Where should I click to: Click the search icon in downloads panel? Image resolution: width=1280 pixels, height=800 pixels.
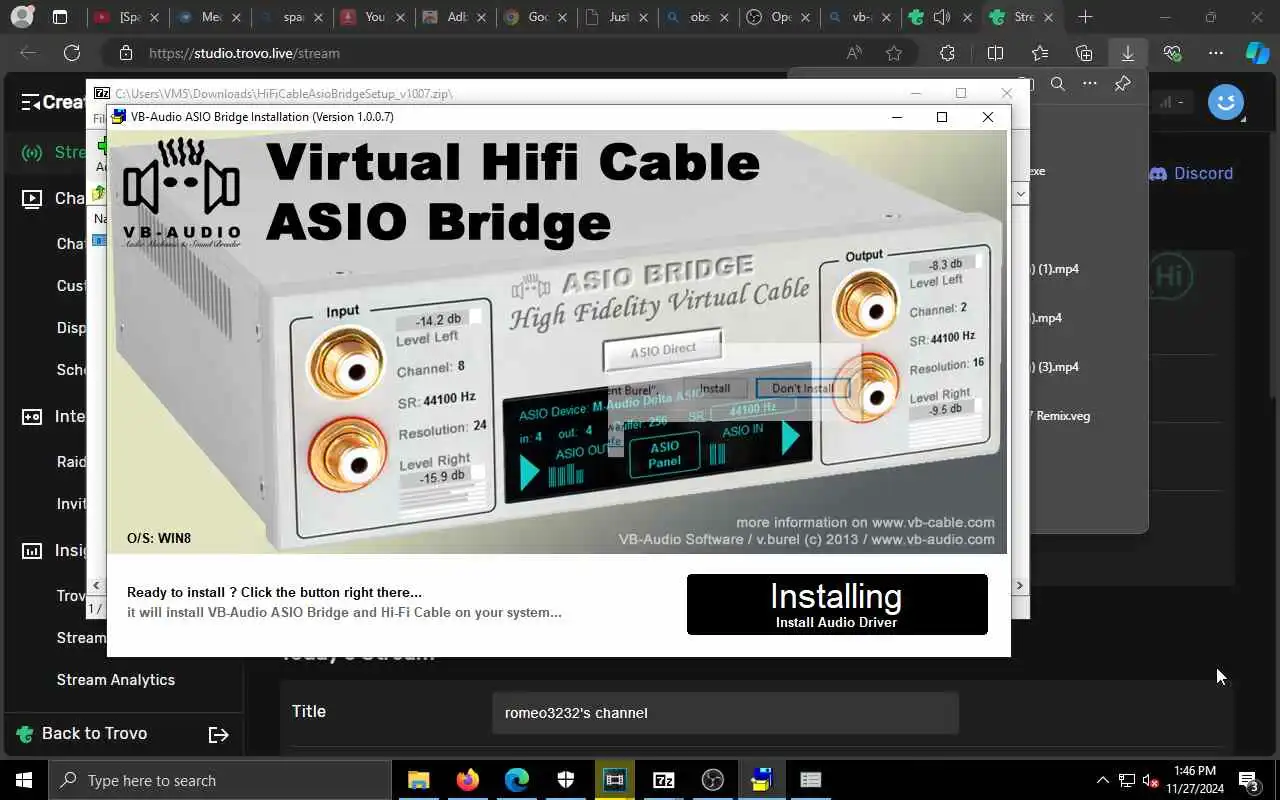coord(1057,84)
